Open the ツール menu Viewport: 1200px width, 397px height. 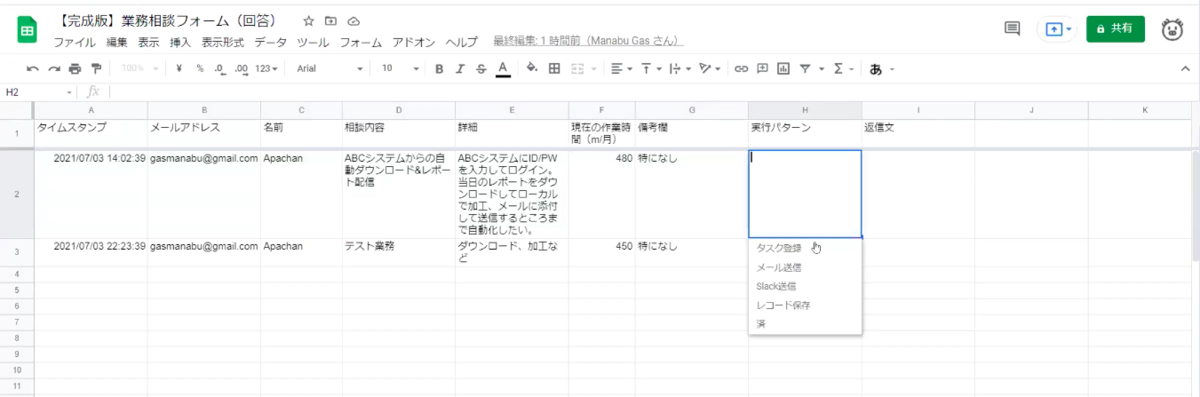click(314, 42)
